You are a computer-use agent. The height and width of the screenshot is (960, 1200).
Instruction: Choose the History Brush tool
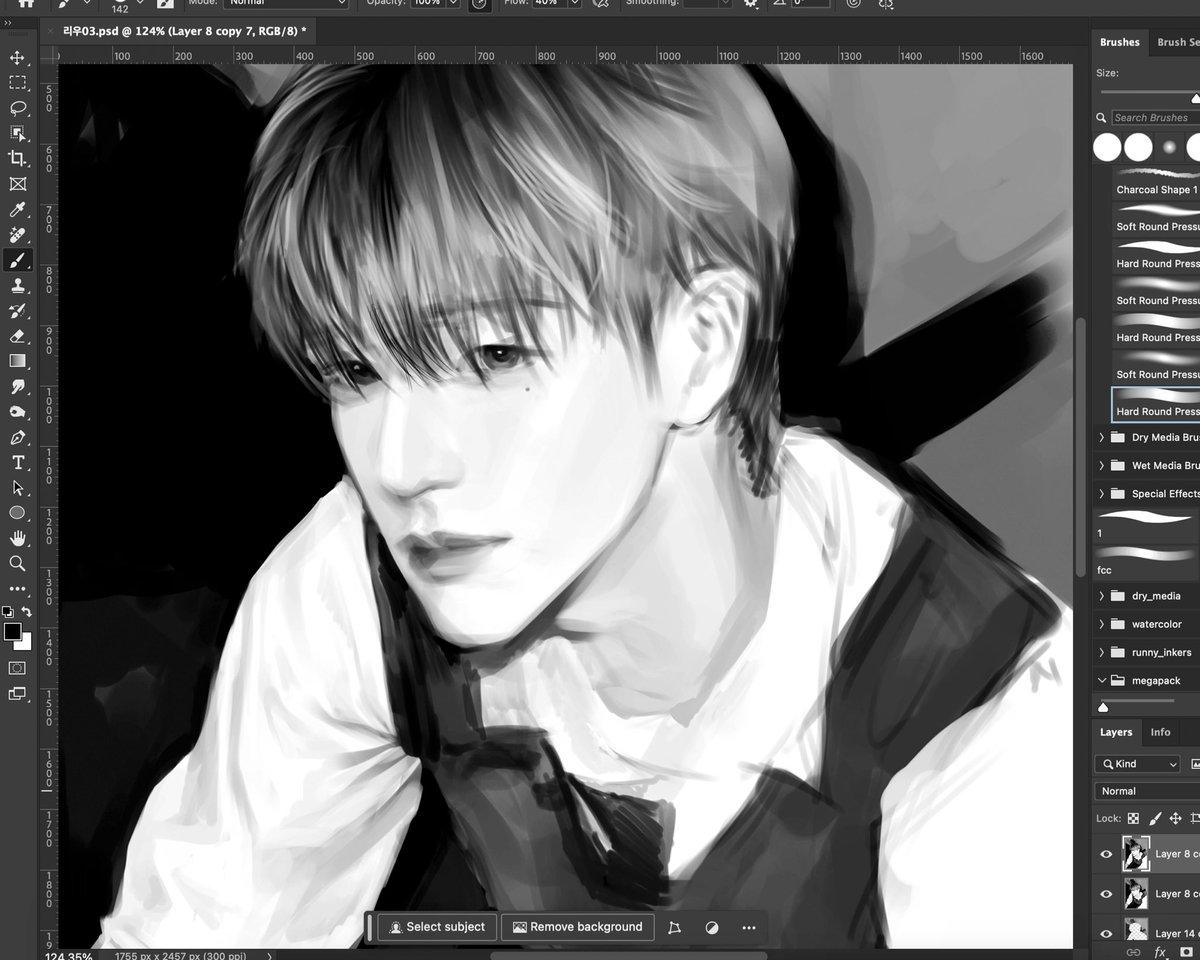[17, 311]
